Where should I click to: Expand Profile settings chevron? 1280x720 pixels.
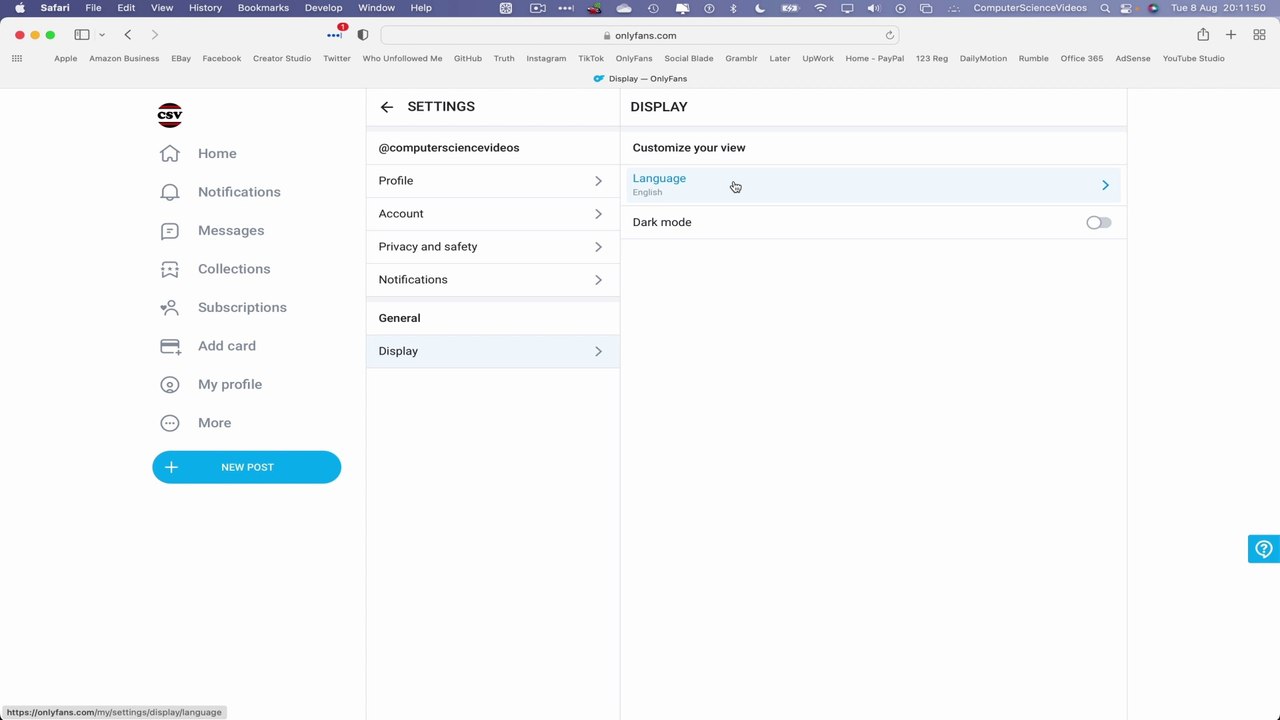point(598,181)
